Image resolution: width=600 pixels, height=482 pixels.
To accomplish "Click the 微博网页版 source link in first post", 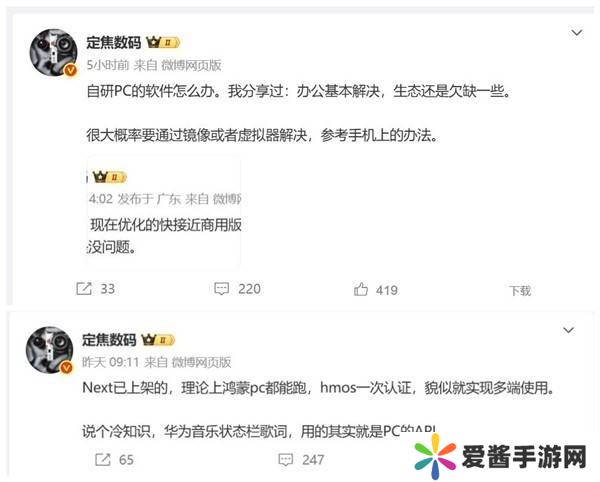I will point(191,65).
